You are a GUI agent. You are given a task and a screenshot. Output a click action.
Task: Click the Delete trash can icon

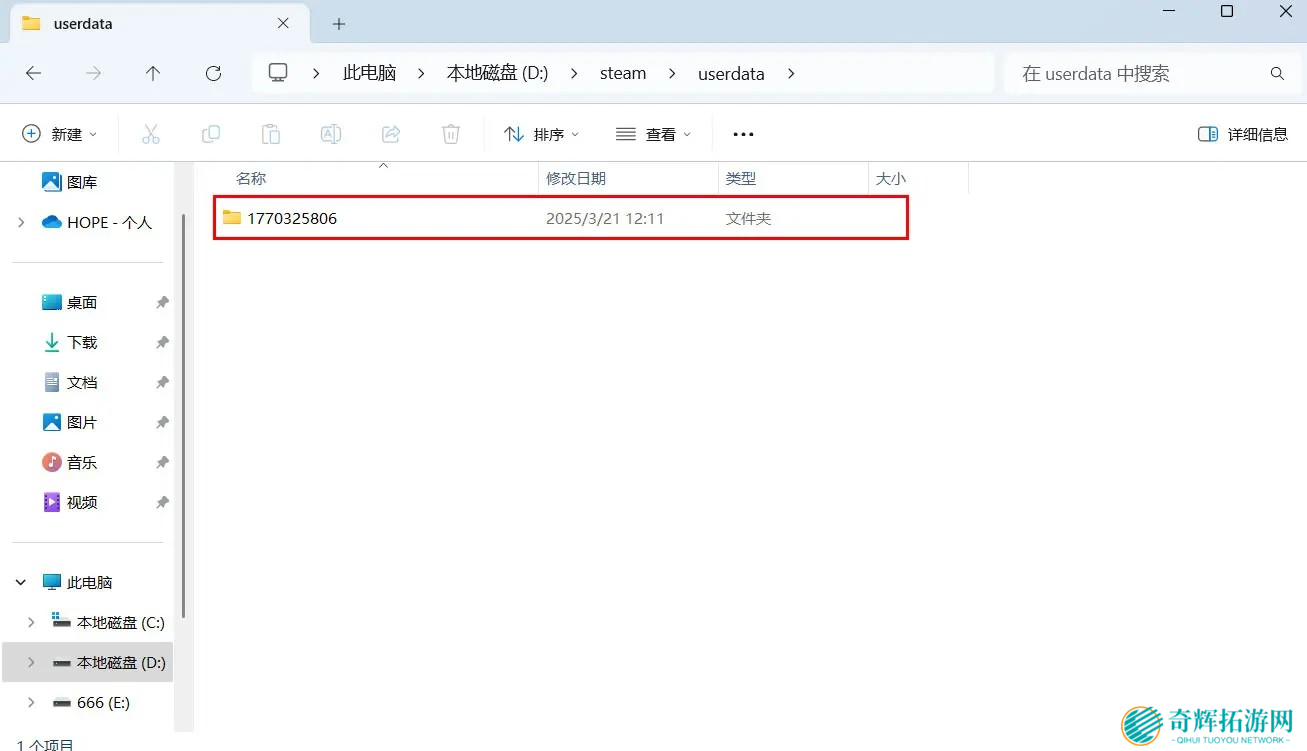(451, 134)
